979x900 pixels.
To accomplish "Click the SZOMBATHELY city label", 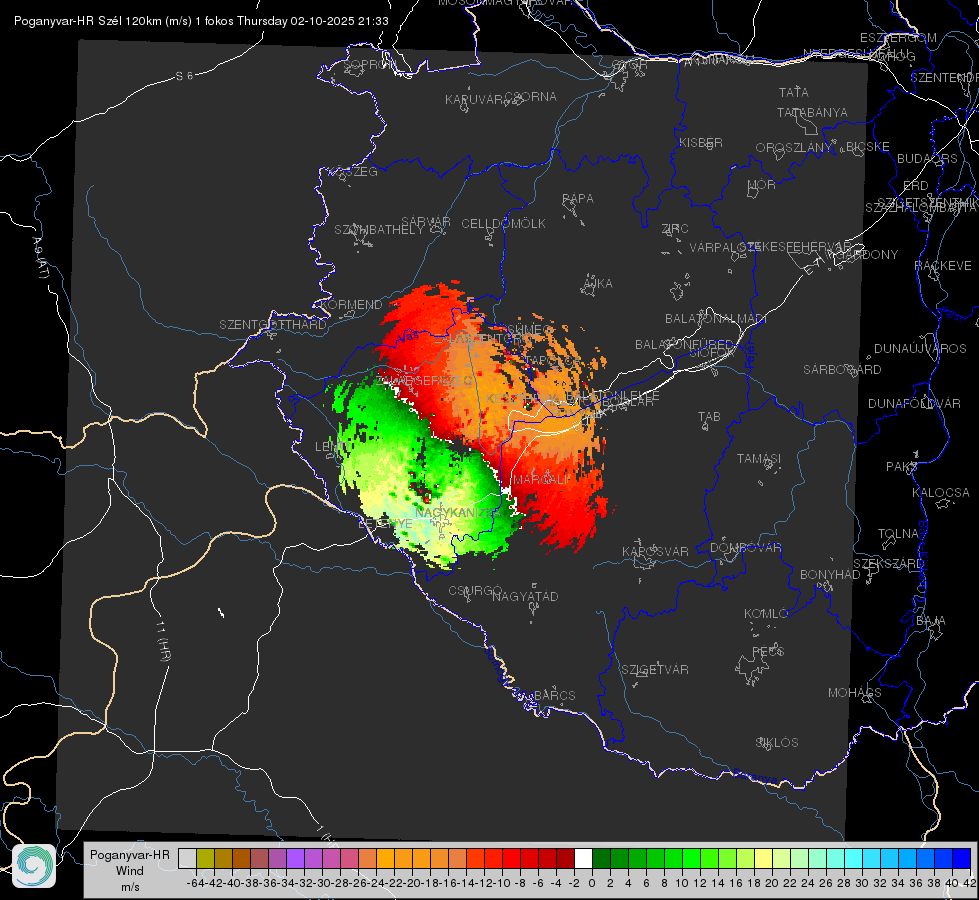I will coord(378,230).
